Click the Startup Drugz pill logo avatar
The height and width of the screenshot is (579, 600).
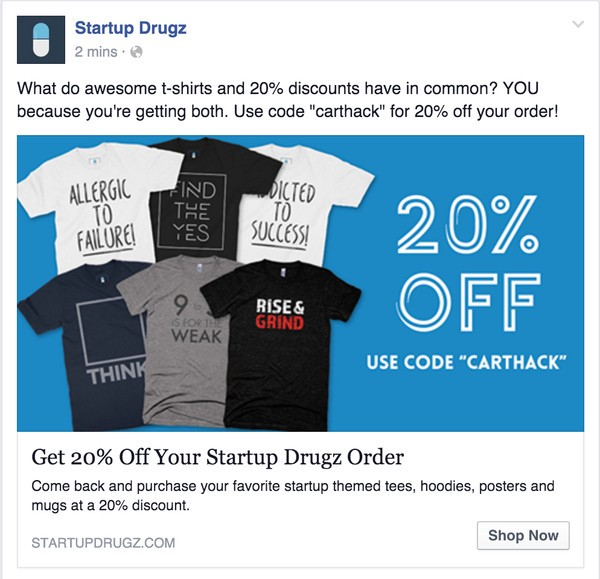(41, 40)
